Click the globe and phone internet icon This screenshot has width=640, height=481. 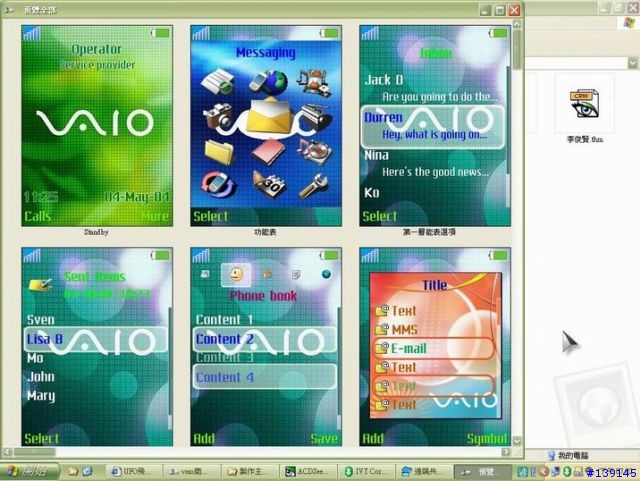pyautogui.click(x=268, y=82)
